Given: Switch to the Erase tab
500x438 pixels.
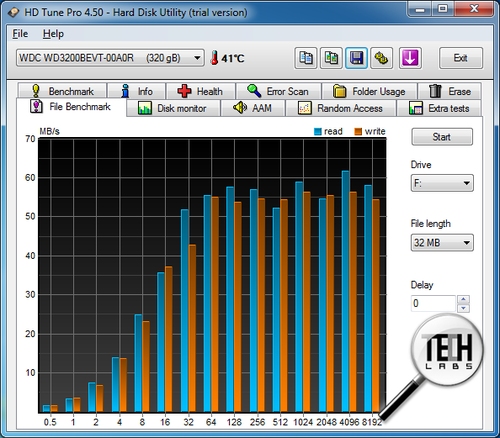Looking at the screenshot, I should click(x=450, y=91).
